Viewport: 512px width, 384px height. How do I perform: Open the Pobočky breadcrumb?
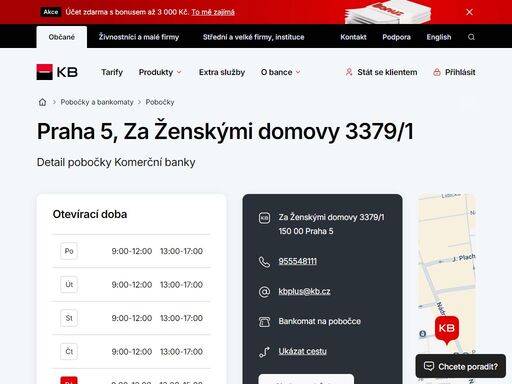[x=160, y=102]
